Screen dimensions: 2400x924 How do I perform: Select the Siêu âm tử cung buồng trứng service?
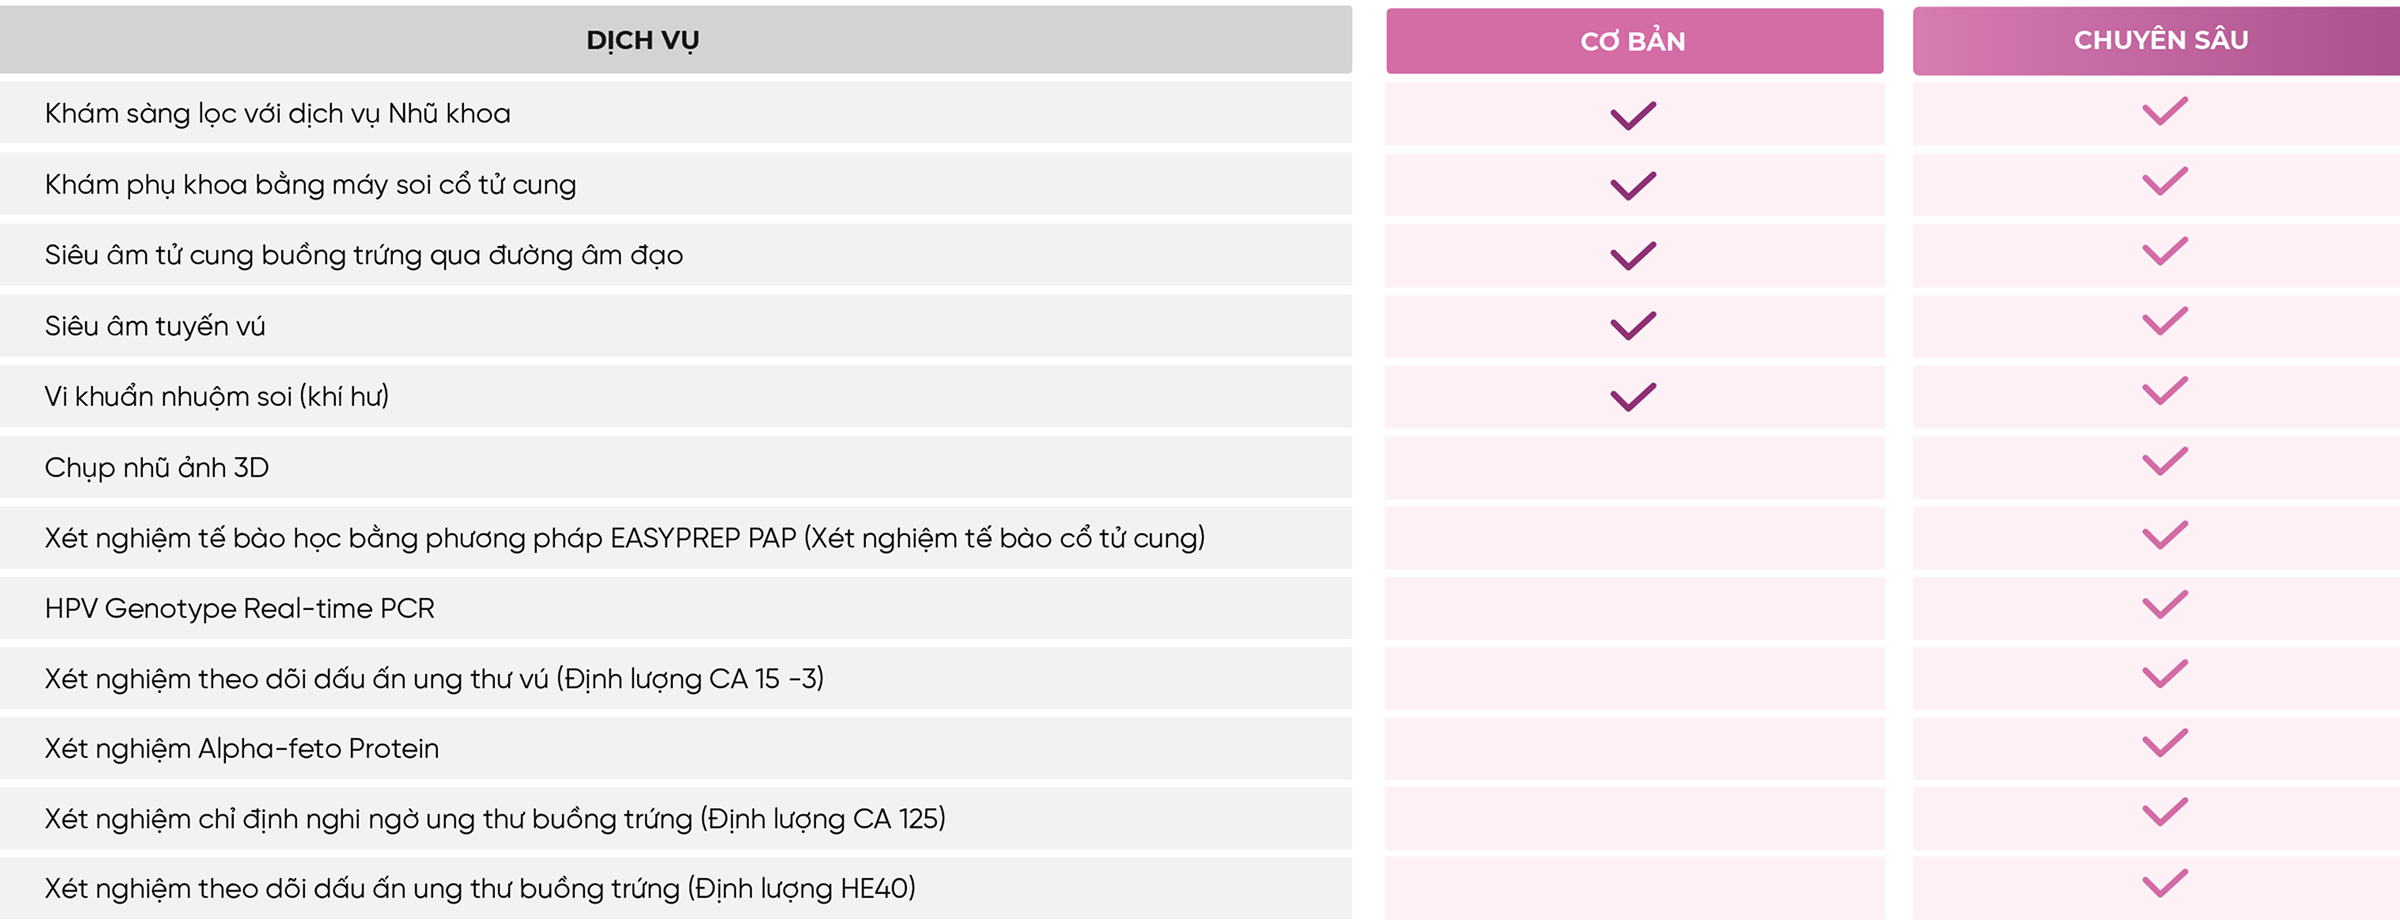click(364, 256)
